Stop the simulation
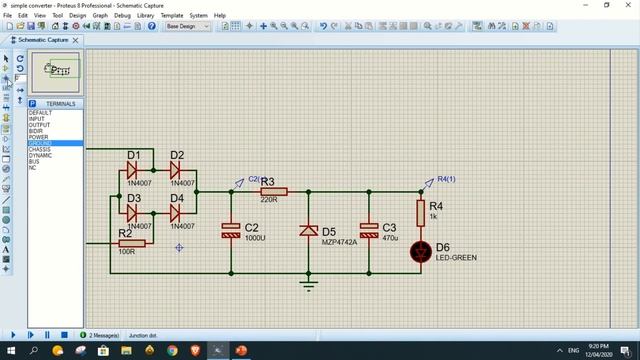The image size is (640, 360). (x=64, y=335)
